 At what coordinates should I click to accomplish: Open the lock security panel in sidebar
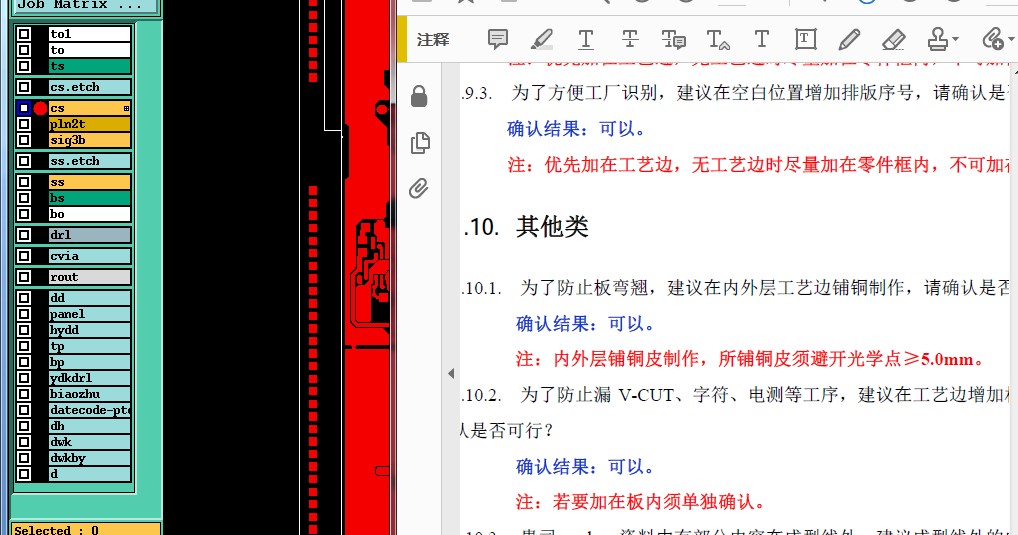(x=419, y=96)
